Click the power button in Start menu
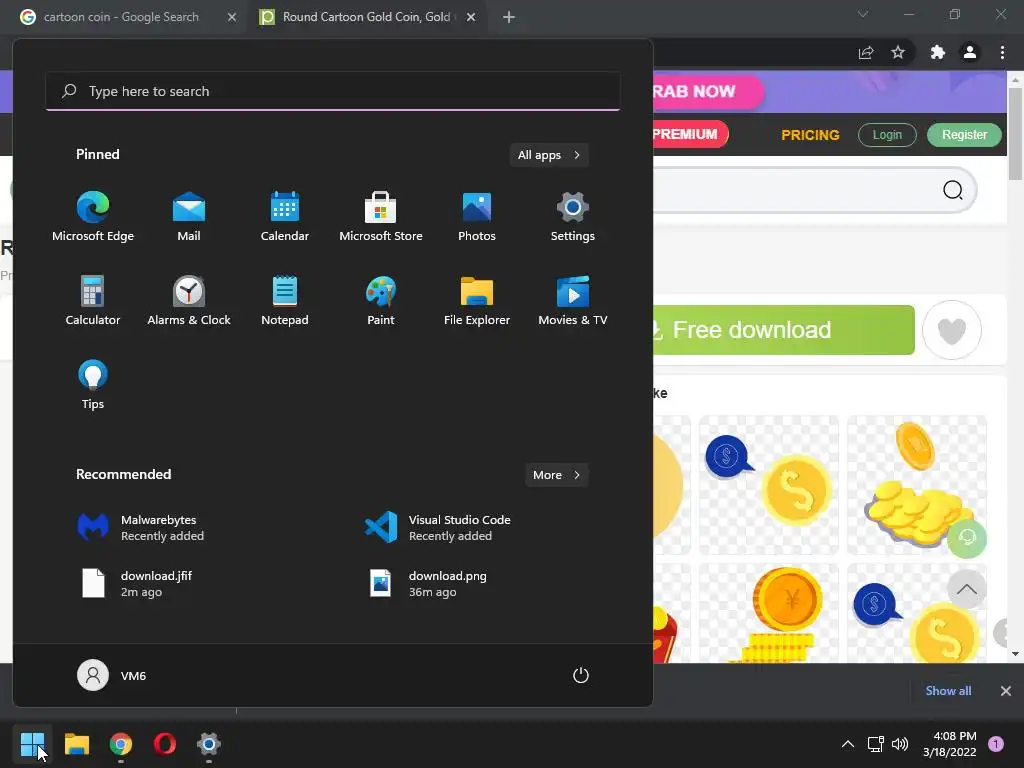This screenshot has width=1024, height=768. pyautogui.click(x=581, y=675)
